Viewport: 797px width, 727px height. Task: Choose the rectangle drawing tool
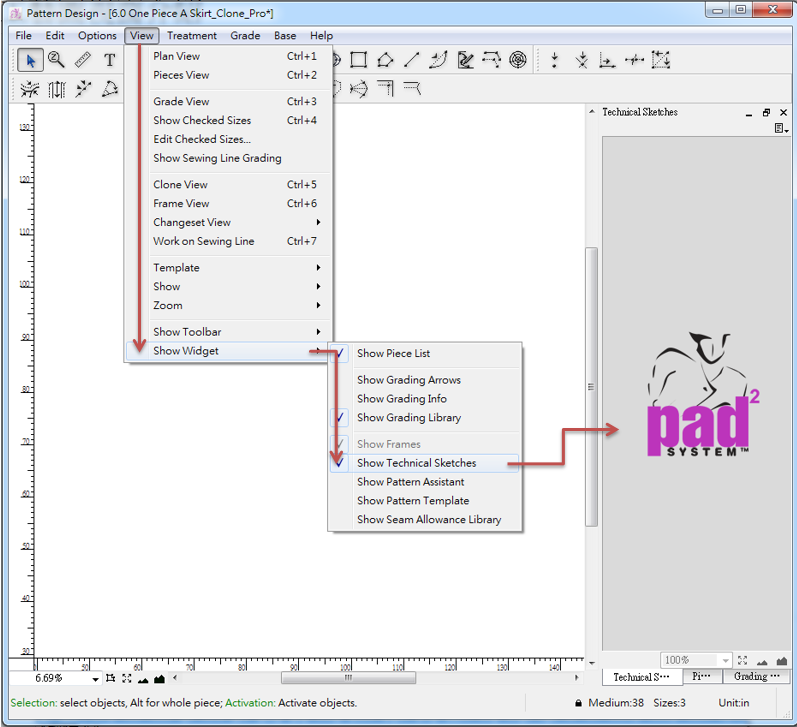pos(359,60)
